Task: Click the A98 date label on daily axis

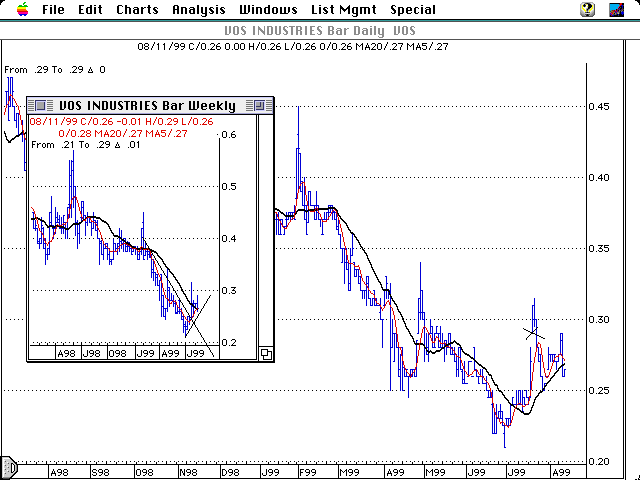Action: [x=59, y=473]
